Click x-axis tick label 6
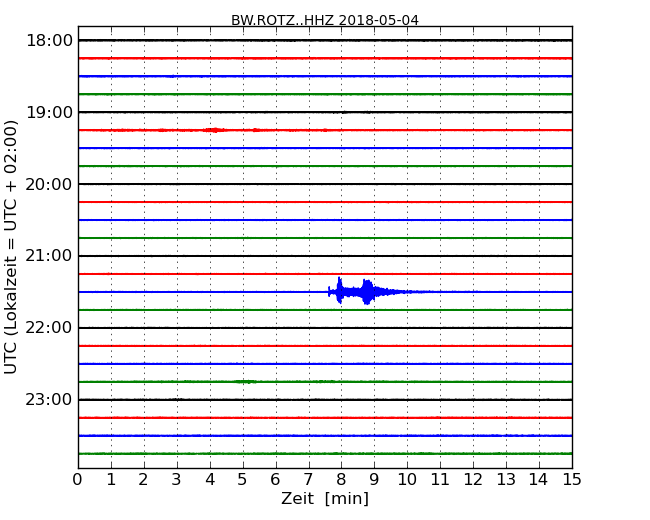The height and width of the screenshot is (520, 650). click(x=276, y=480)
